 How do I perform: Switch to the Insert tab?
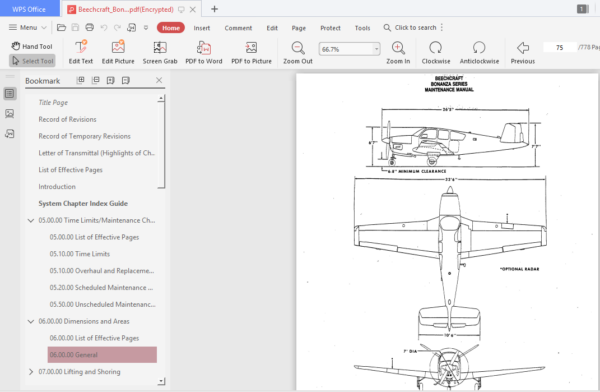click(x=202, y=28)
